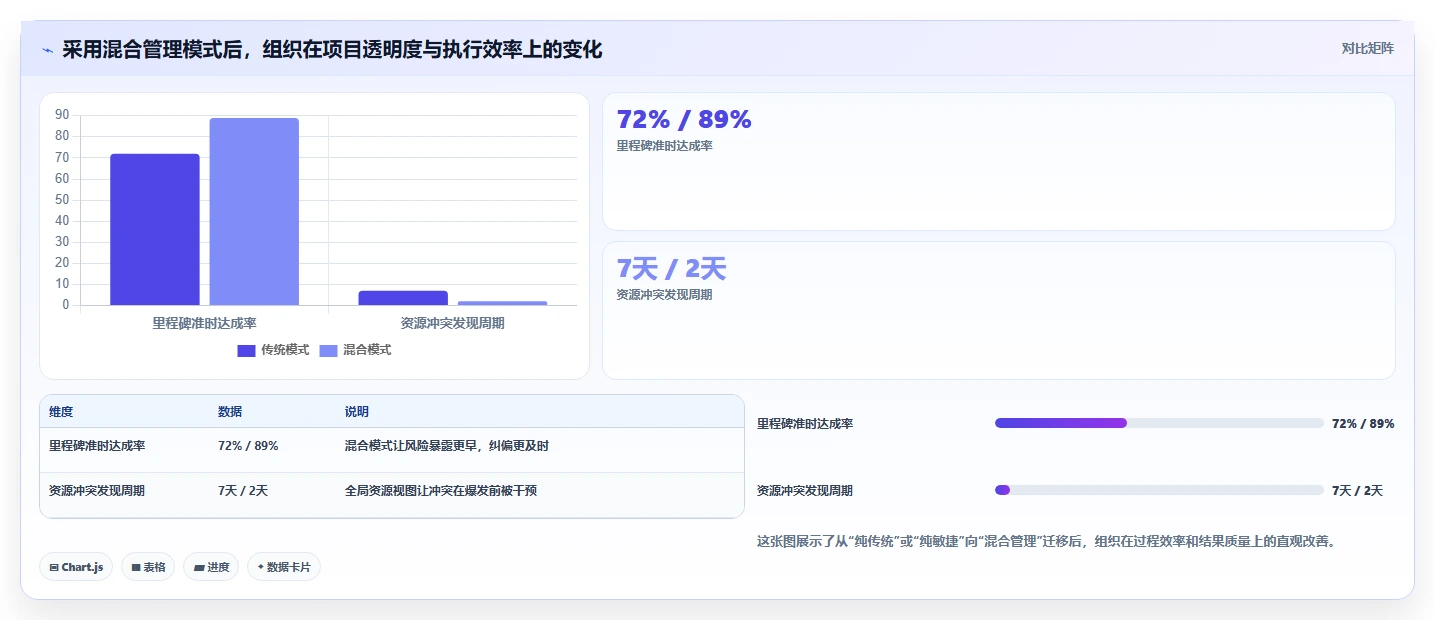Click the lightning icon beside the title
Screen dimensions: 1435x620
[47, 50]
